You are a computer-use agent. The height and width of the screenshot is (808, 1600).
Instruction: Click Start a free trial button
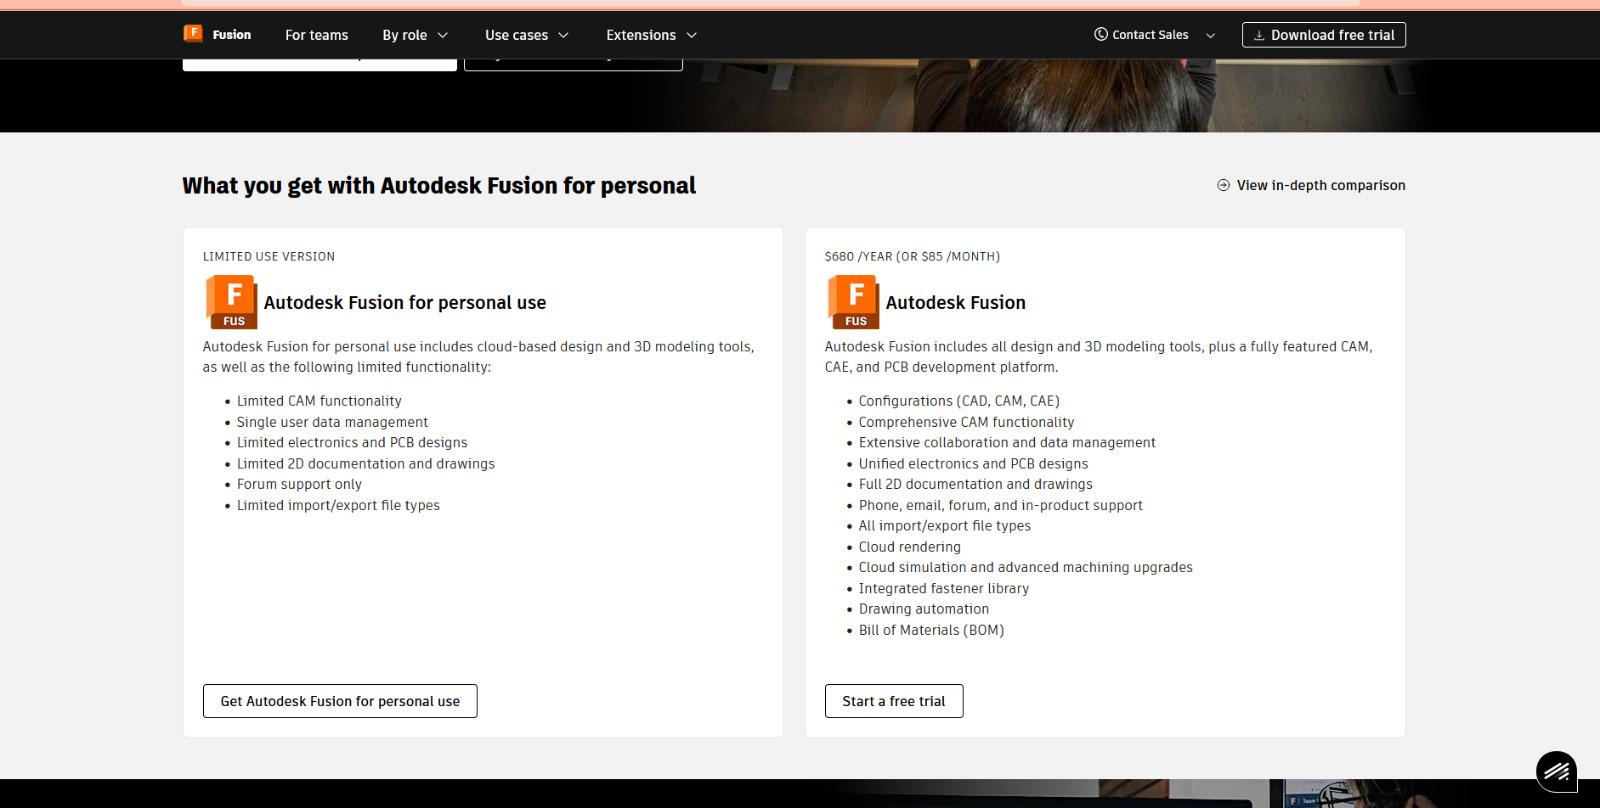tap(894, 701)
